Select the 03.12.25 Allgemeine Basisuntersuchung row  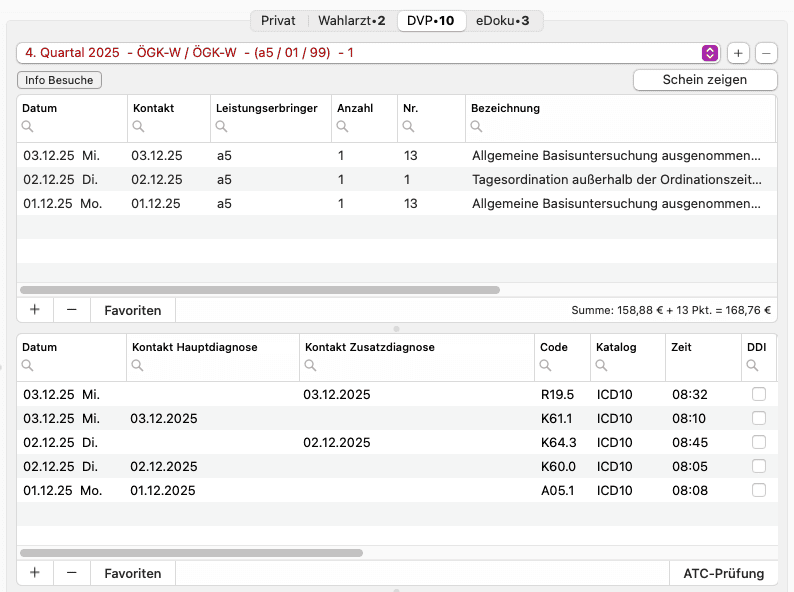pos(397,155)
